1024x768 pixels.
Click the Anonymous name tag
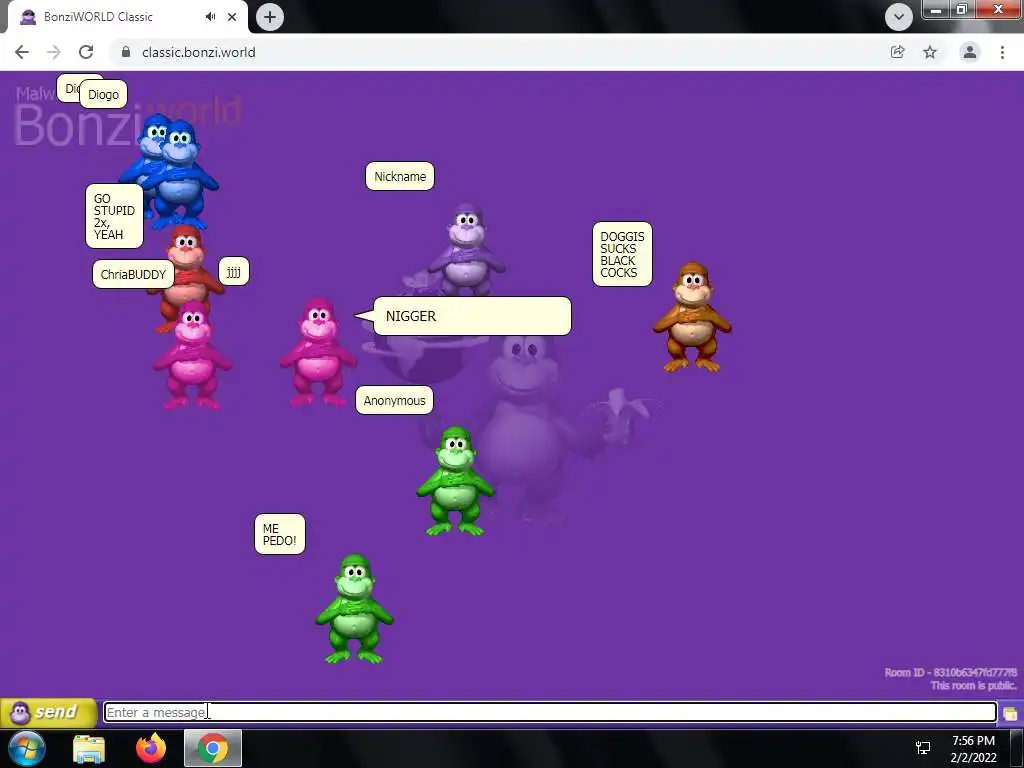[x=394, y=400]
